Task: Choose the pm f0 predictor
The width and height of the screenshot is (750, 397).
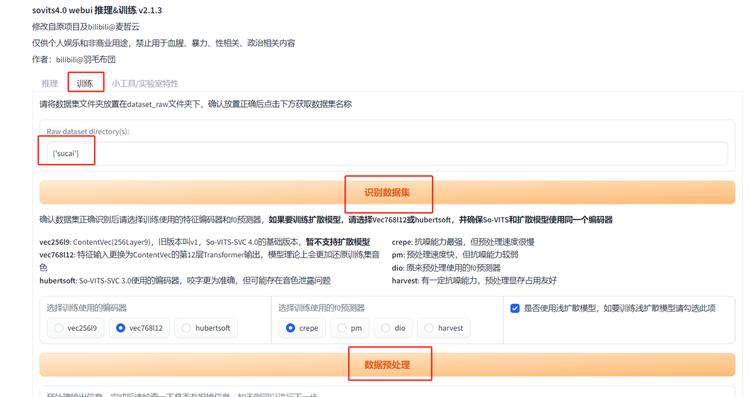Action: [349, 328]
